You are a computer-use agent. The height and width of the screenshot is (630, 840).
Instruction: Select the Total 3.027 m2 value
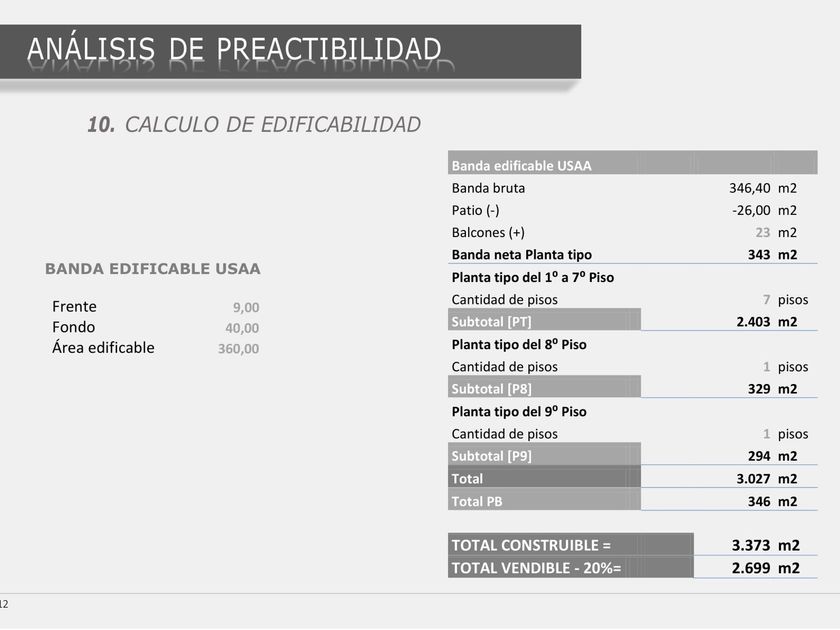coord(767,478)
